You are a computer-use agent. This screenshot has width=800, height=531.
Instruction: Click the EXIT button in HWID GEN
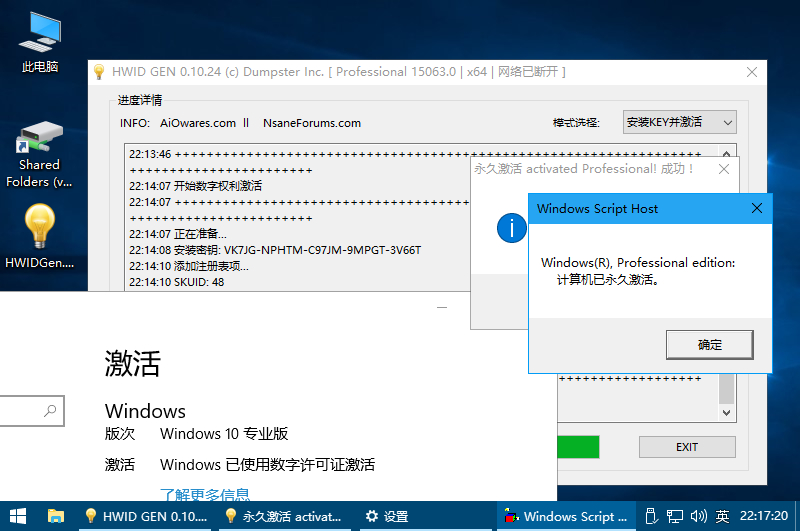coord(687,447)
